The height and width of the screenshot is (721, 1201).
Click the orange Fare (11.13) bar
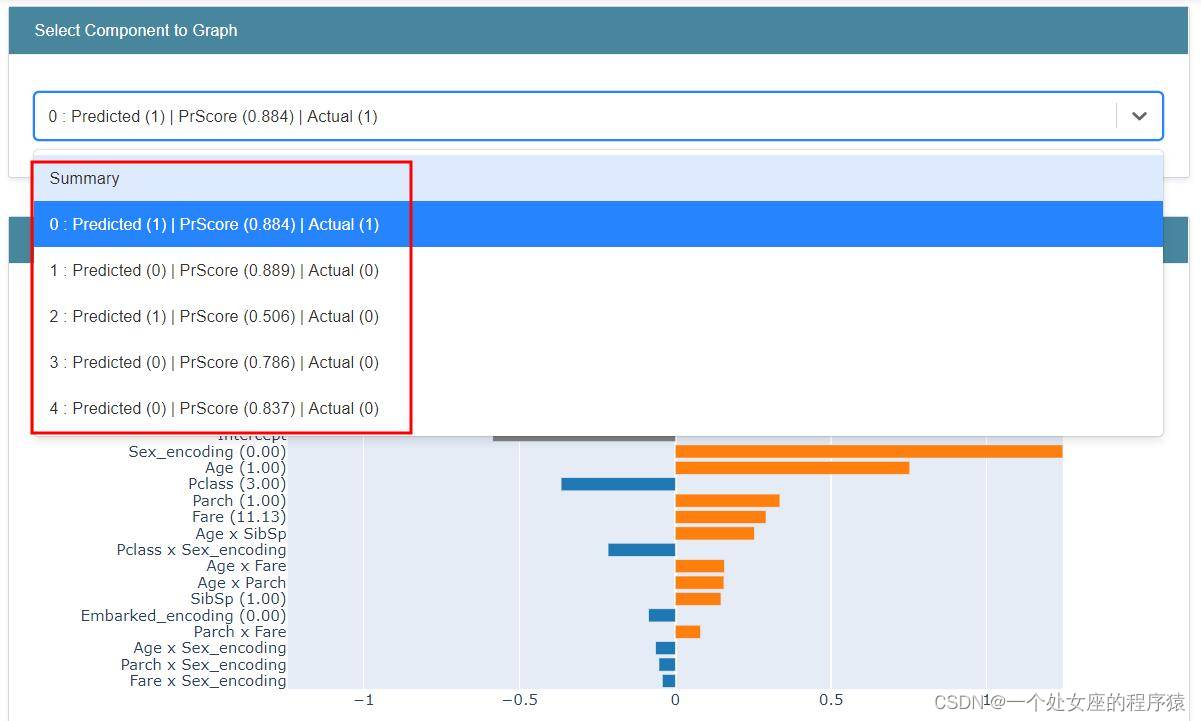(720, 517)
